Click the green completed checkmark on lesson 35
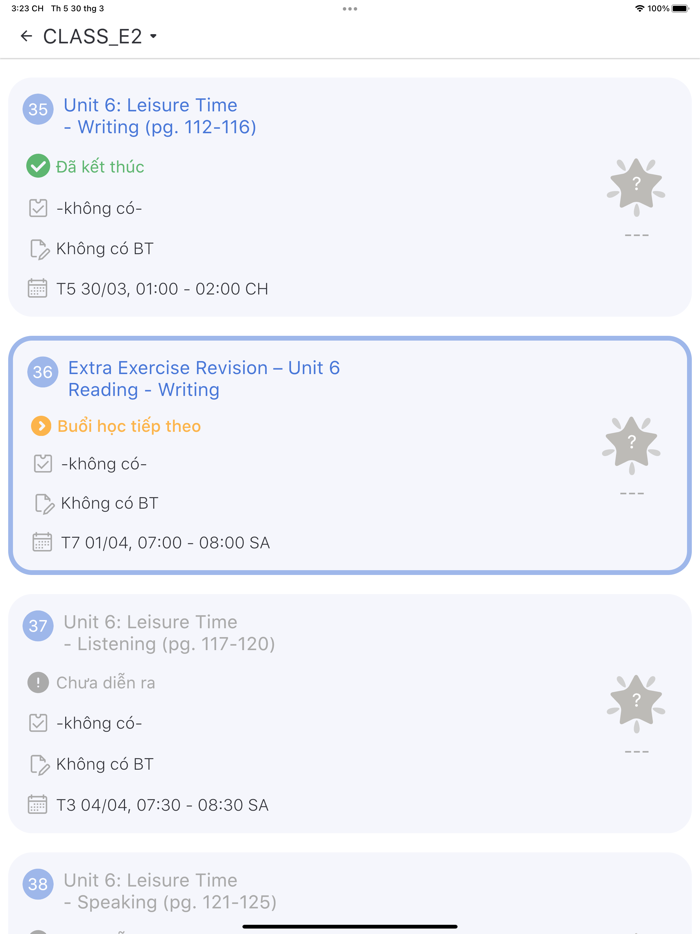The image size is (700, 934). pyautogui.click(x=38, y=166)
